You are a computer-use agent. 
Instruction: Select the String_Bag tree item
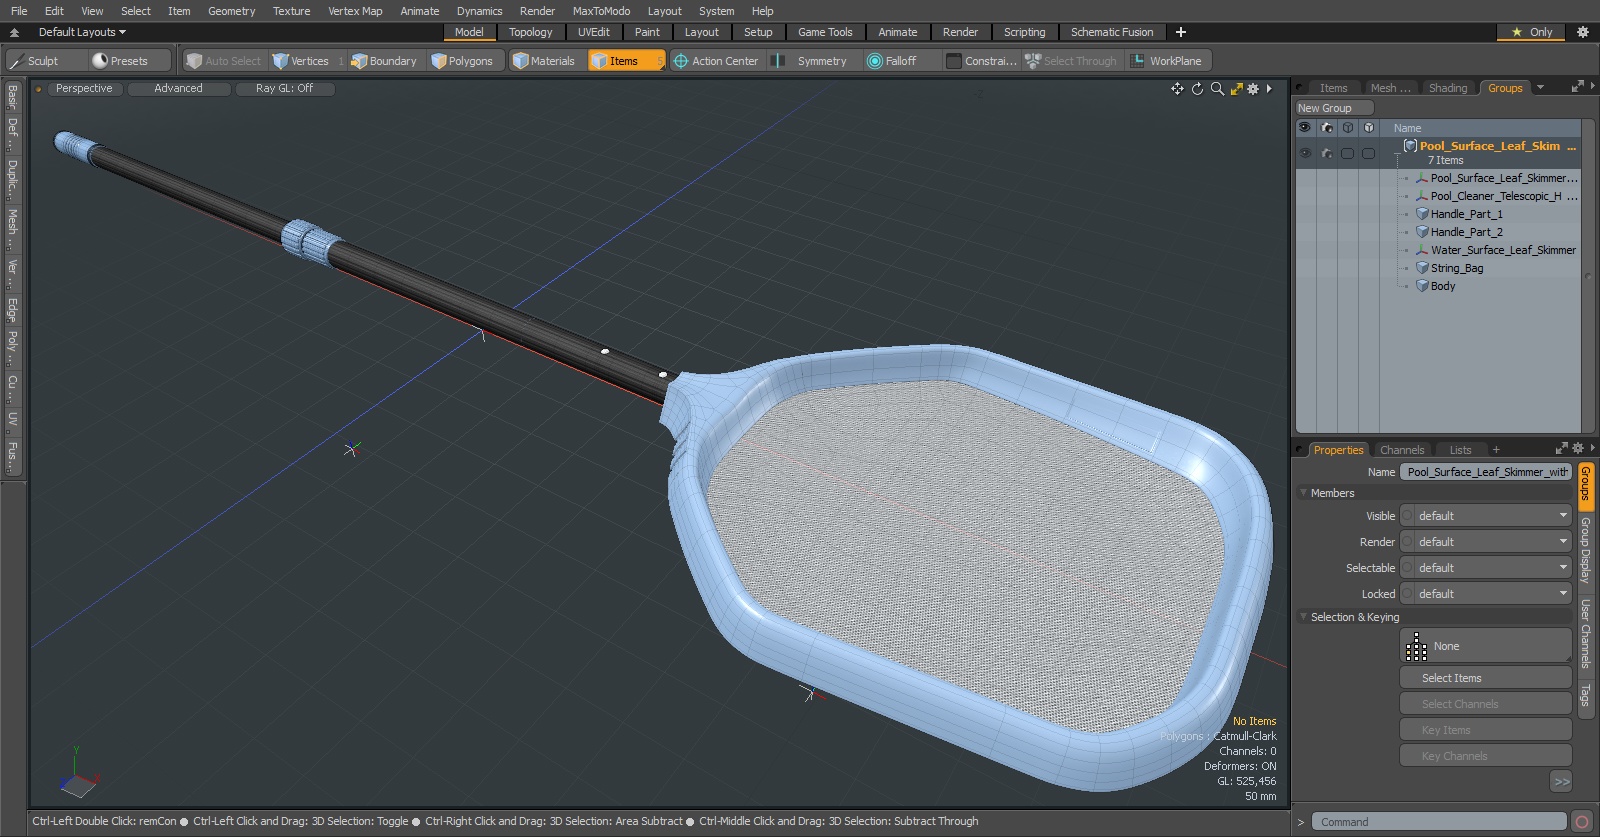(1456, 268)
